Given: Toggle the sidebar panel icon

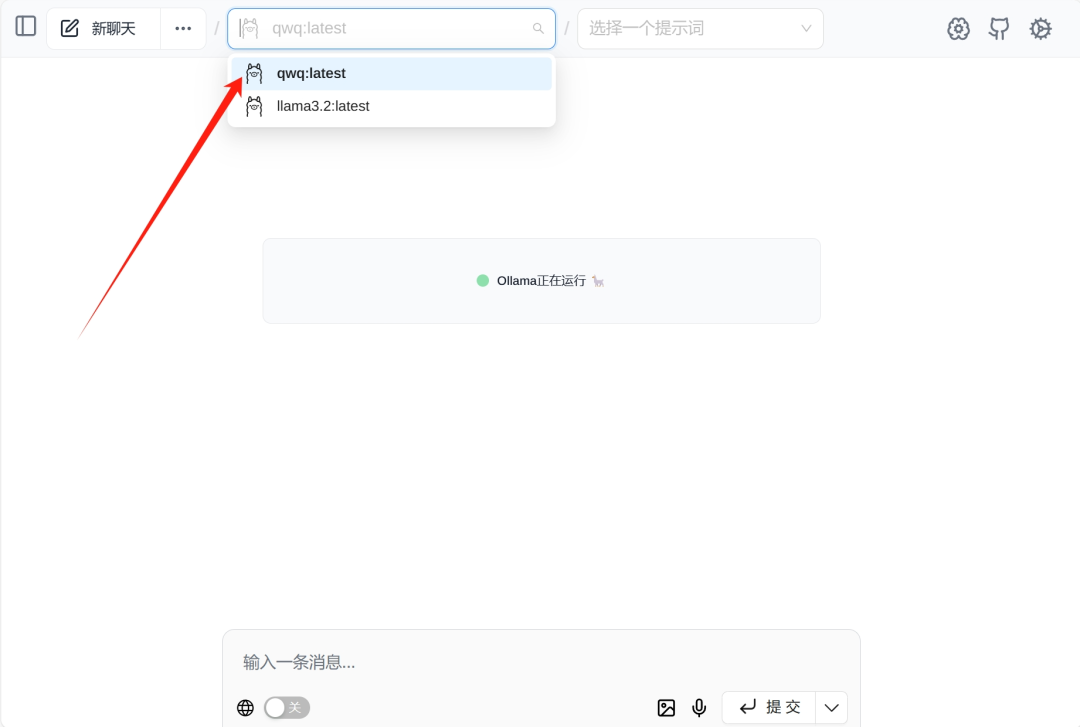Looking at the screenshot, I should click(25, 26).
